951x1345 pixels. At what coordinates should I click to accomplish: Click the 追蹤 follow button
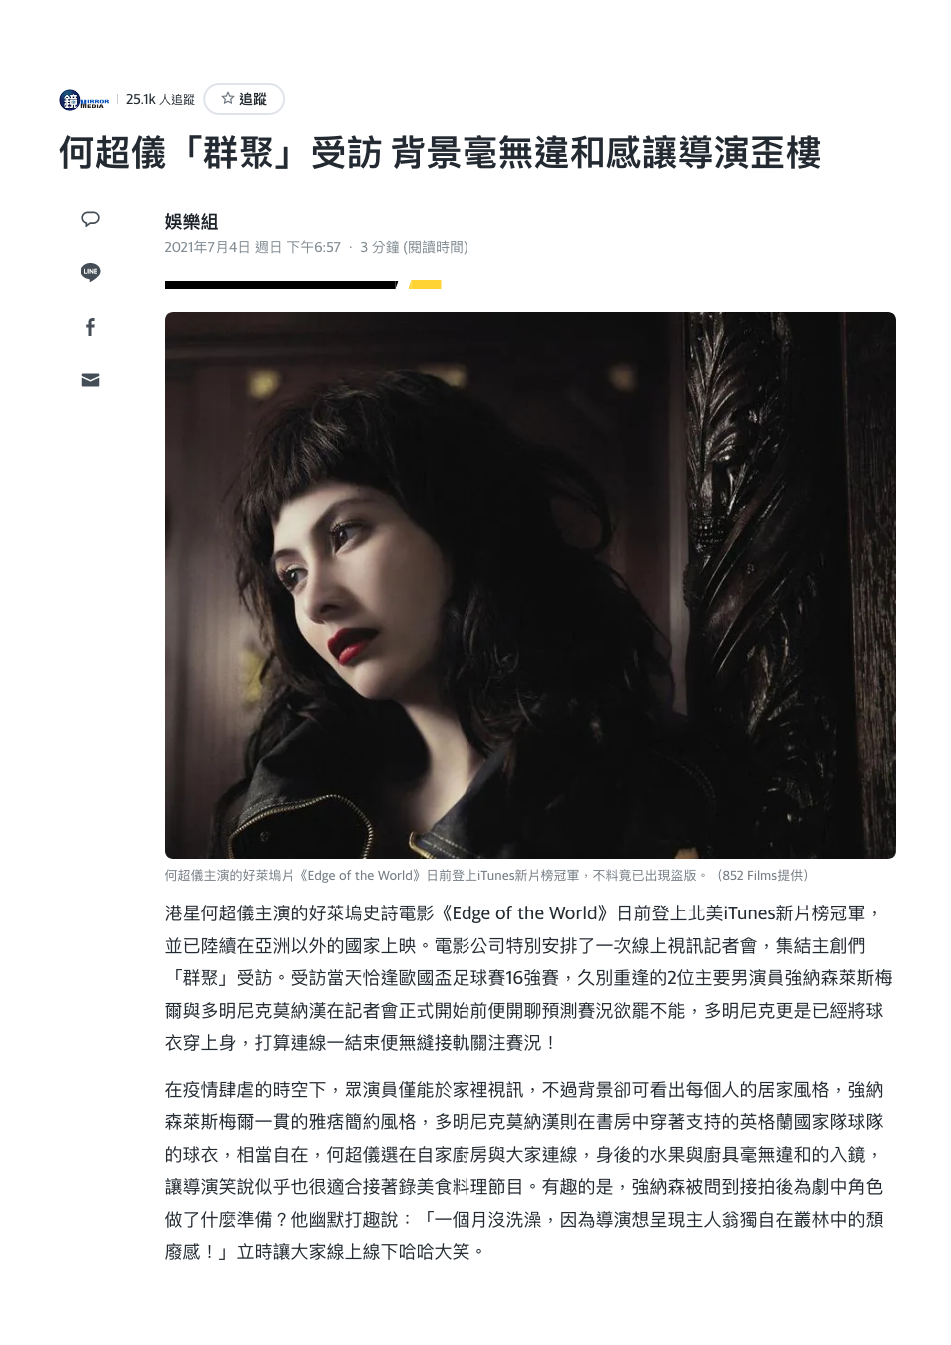click(244, 99)
